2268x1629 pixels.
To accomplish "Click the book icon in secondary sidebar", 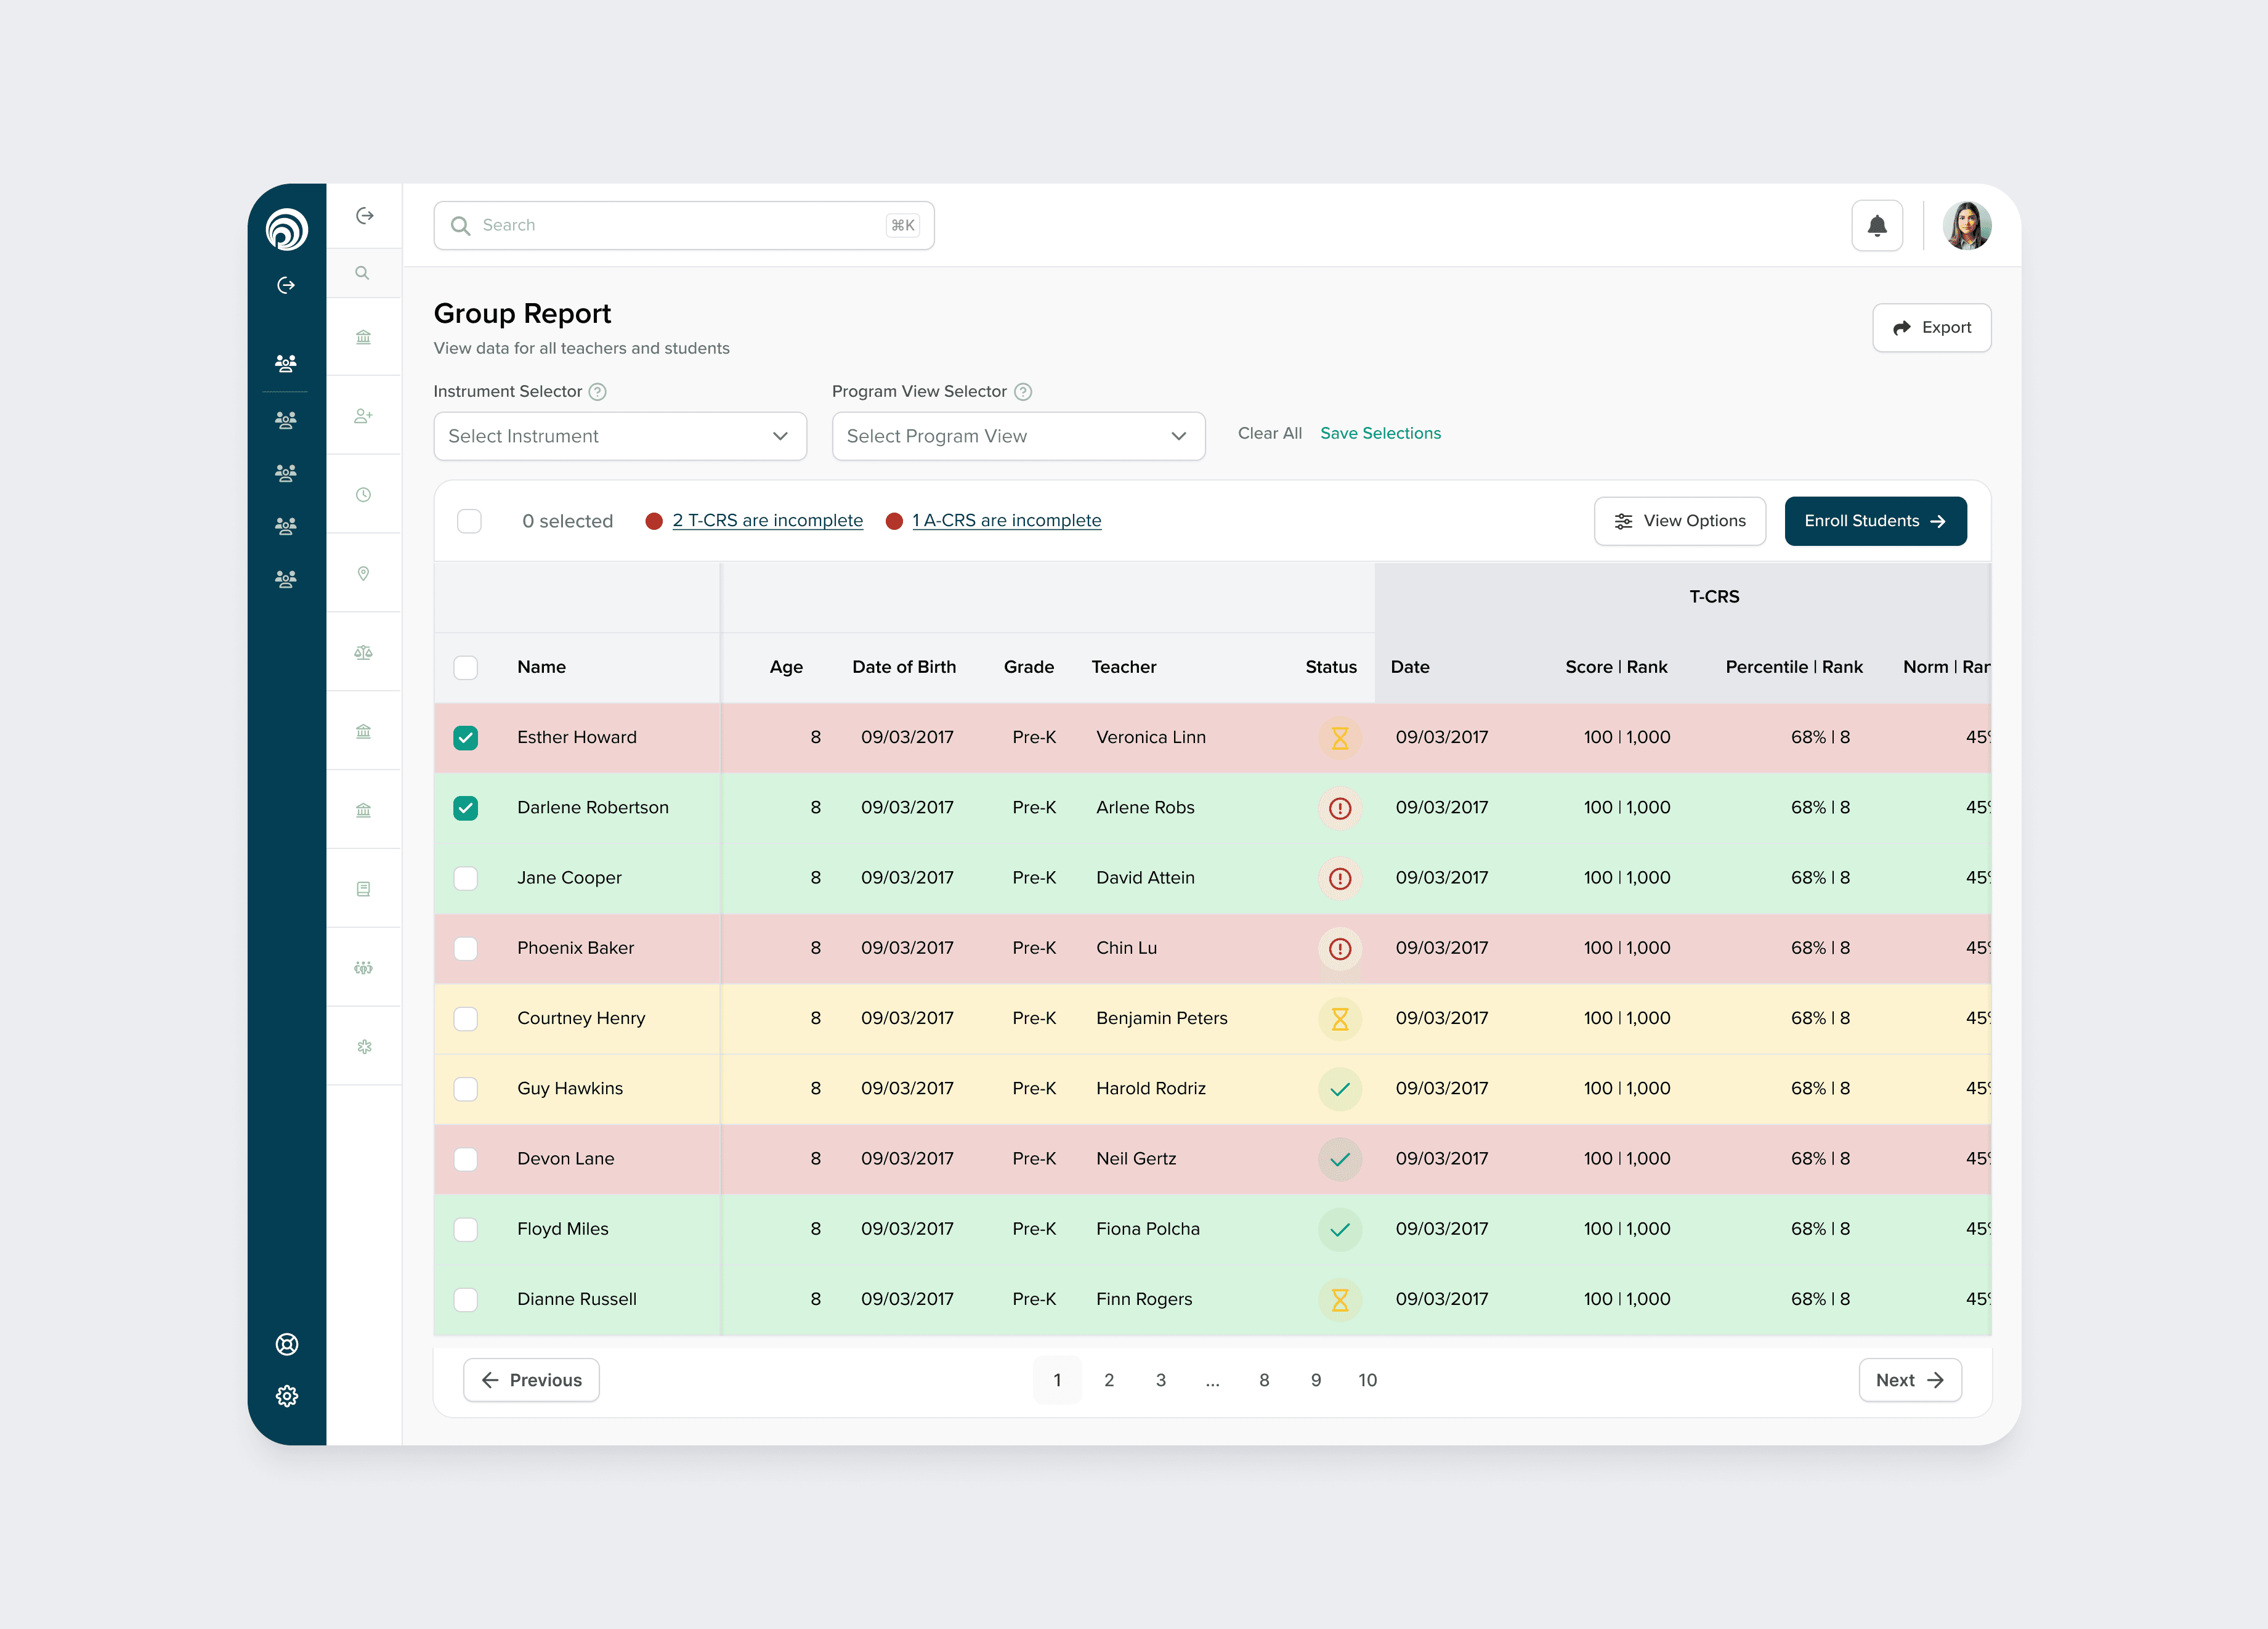I will 363,889.
